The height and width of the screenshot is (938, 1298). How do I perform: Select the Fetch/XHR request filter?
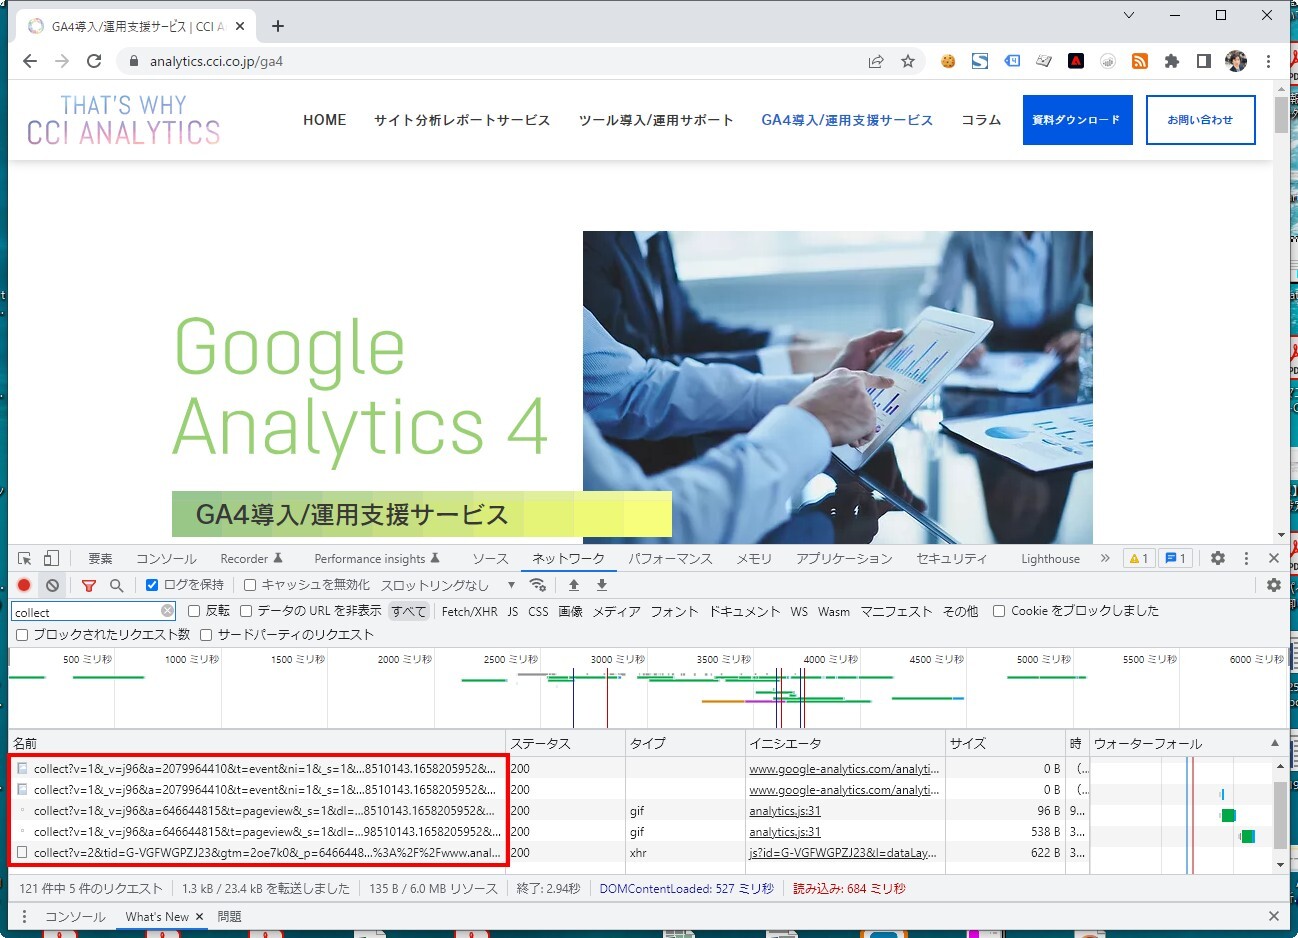coord(469,611)
